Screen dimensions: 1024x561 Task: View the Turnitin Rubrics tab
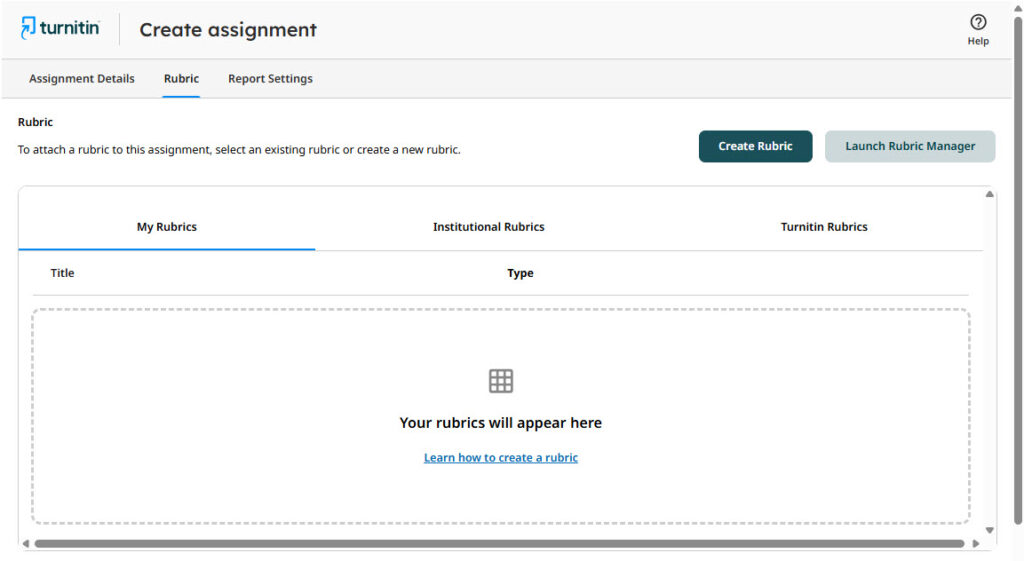click(824, 227)
